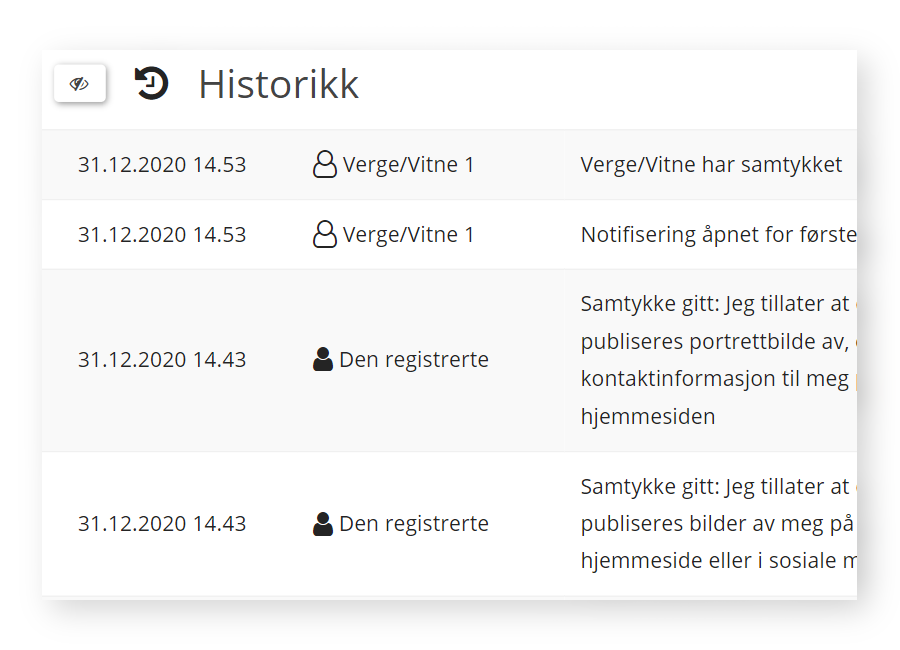Click the solid user icon in the 'publiseres bilder av meg' row
900x650 pixels.
click(x=323, y=524)
